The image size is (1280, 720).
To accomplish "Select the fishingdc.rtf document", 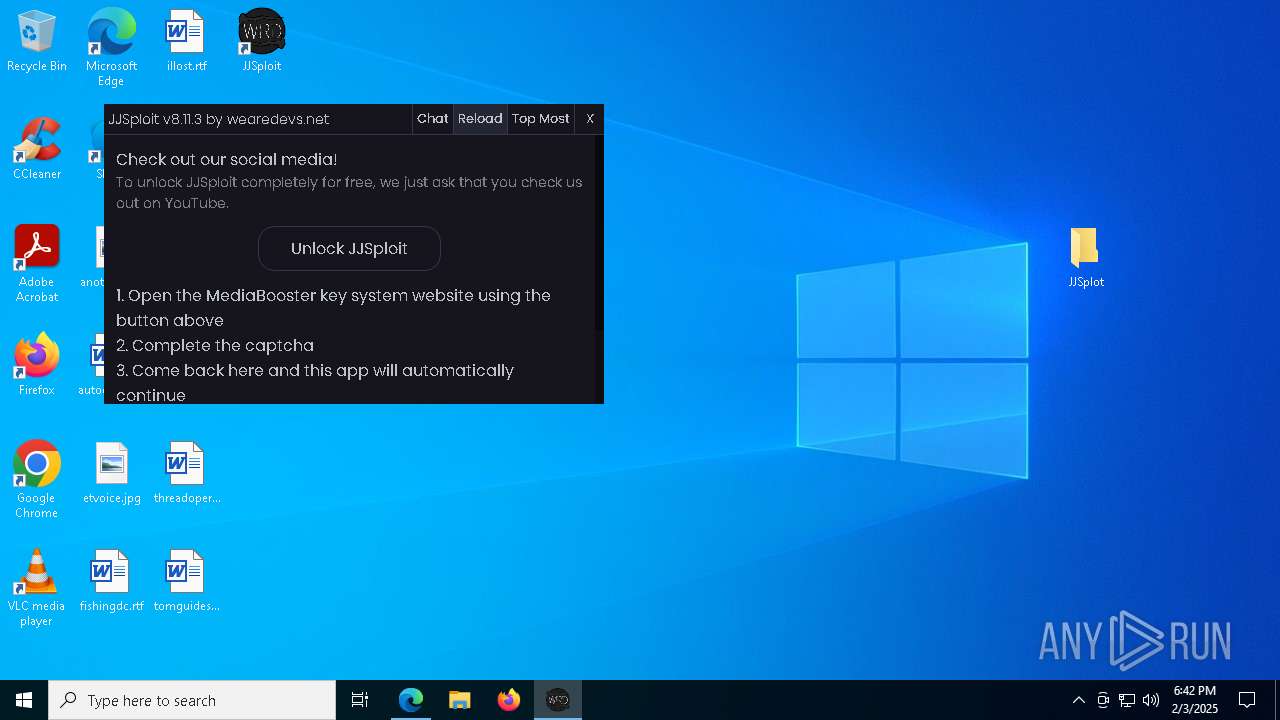I will coord(111,582).
